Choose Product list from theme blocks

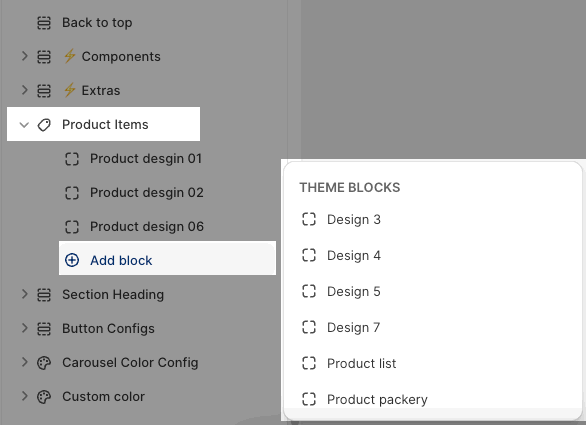pos(433,363)
